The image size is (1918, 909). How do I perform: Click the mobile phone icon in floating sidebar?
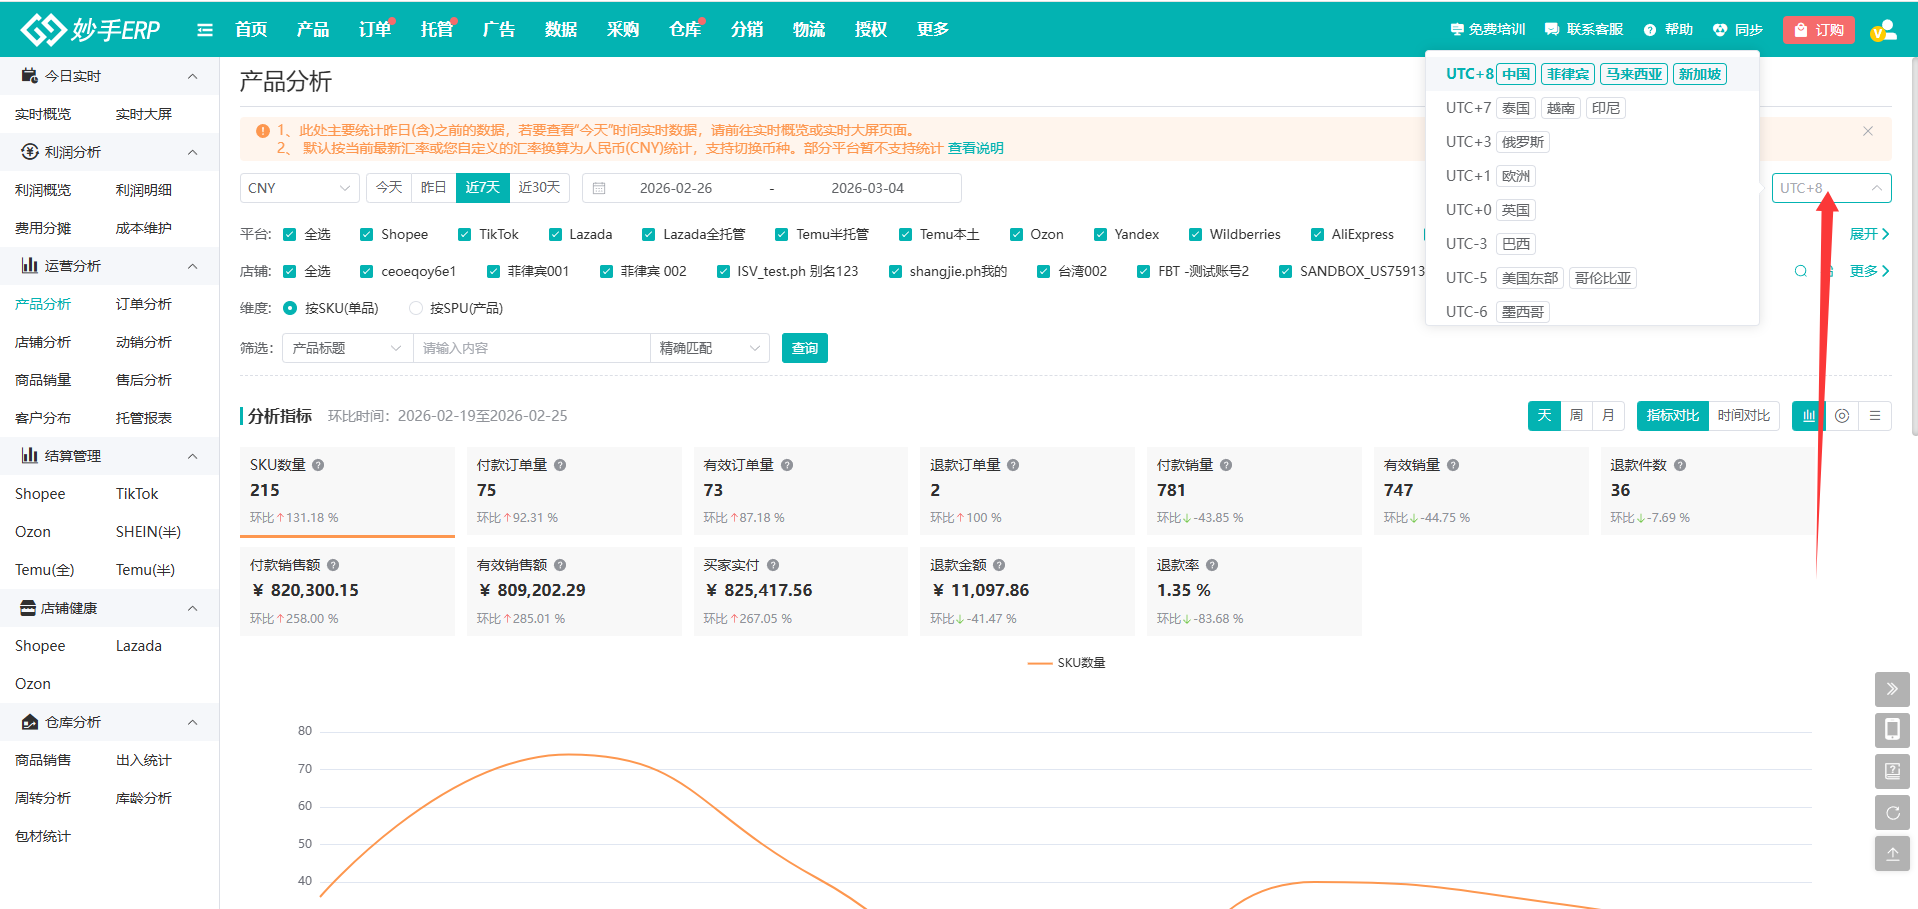point(1892,730)
